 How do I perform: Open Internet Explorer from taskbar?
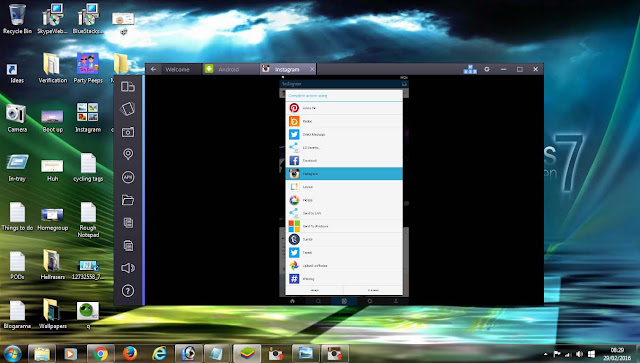click(x=159, y=354)
